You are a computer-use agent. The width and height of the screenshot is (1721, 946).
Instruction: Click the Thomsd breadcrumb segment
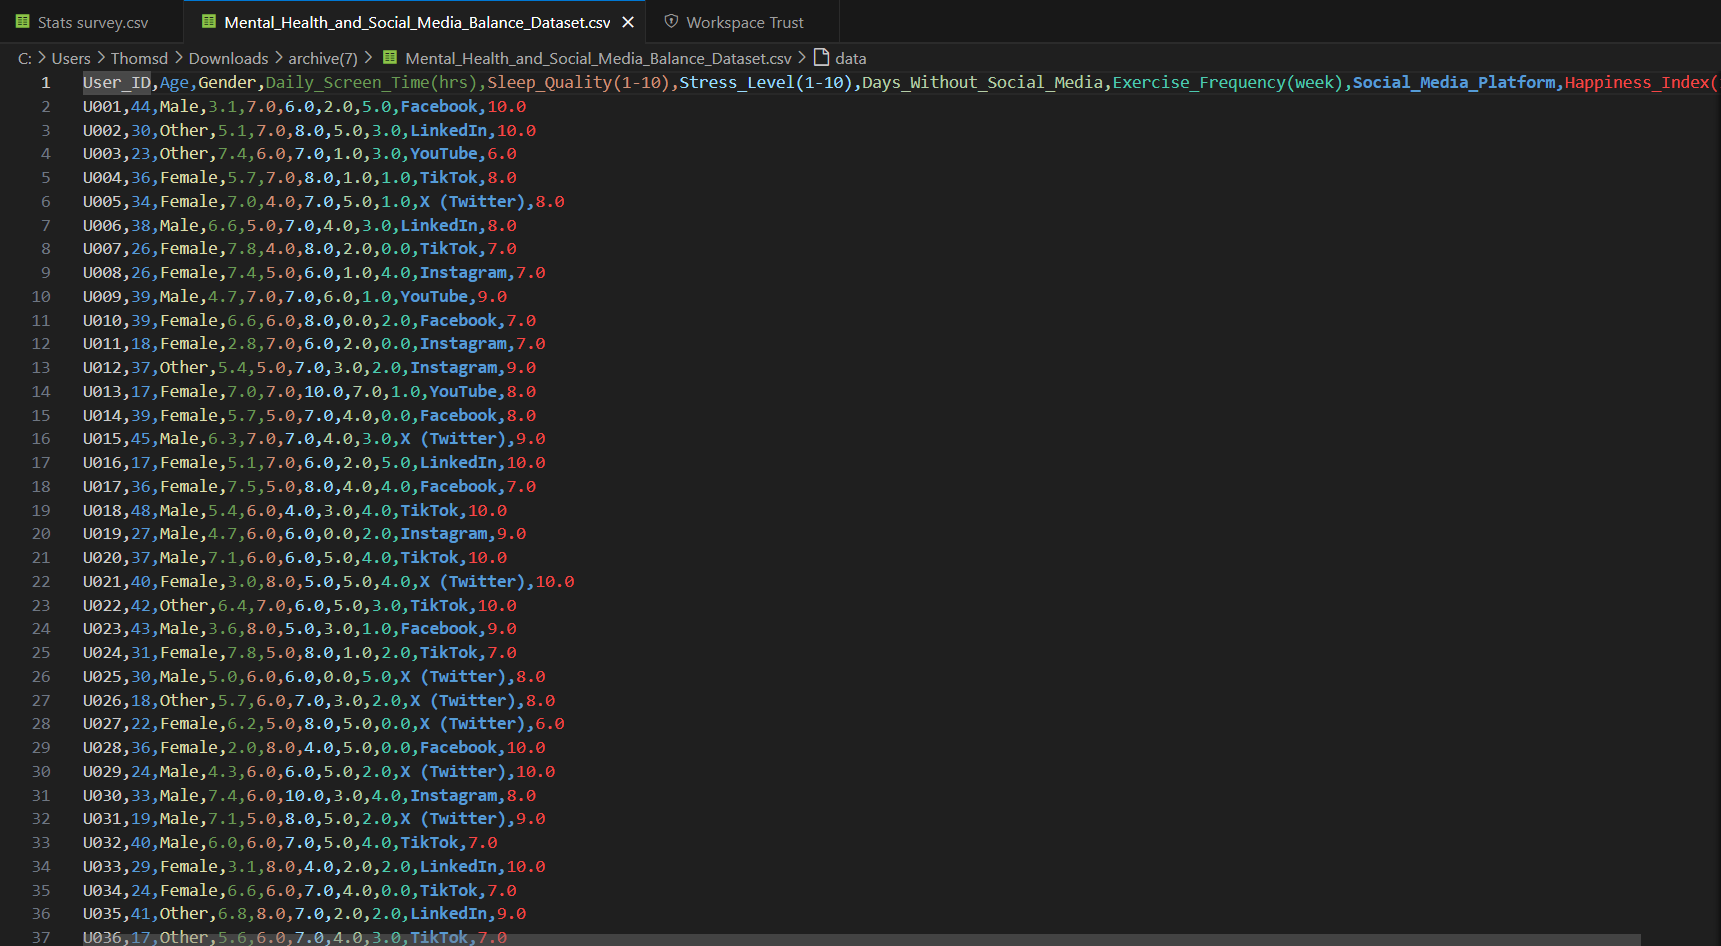139,58
